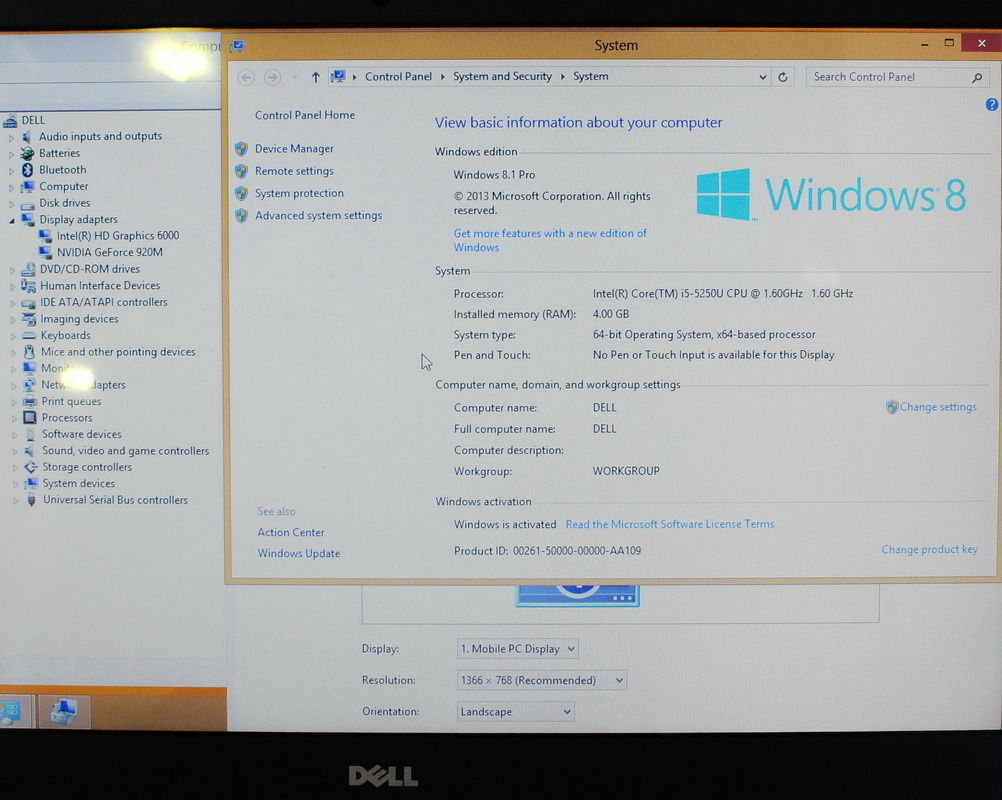Click the shield icon beside Remote settings
The width and height of the screenshot is (1002, 800).
pos(242,171)
